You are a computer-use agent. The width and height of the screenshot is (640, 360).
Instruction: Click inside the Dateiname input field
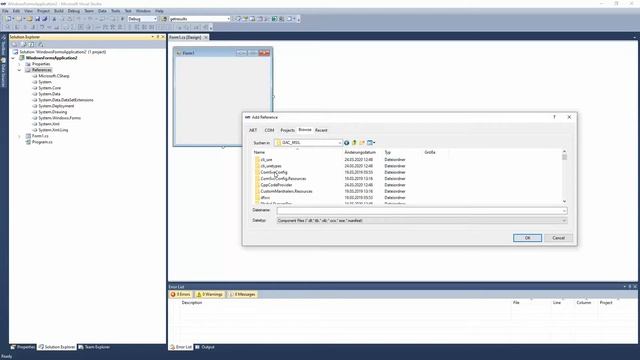pyautogui.click(x=419, y=211)
